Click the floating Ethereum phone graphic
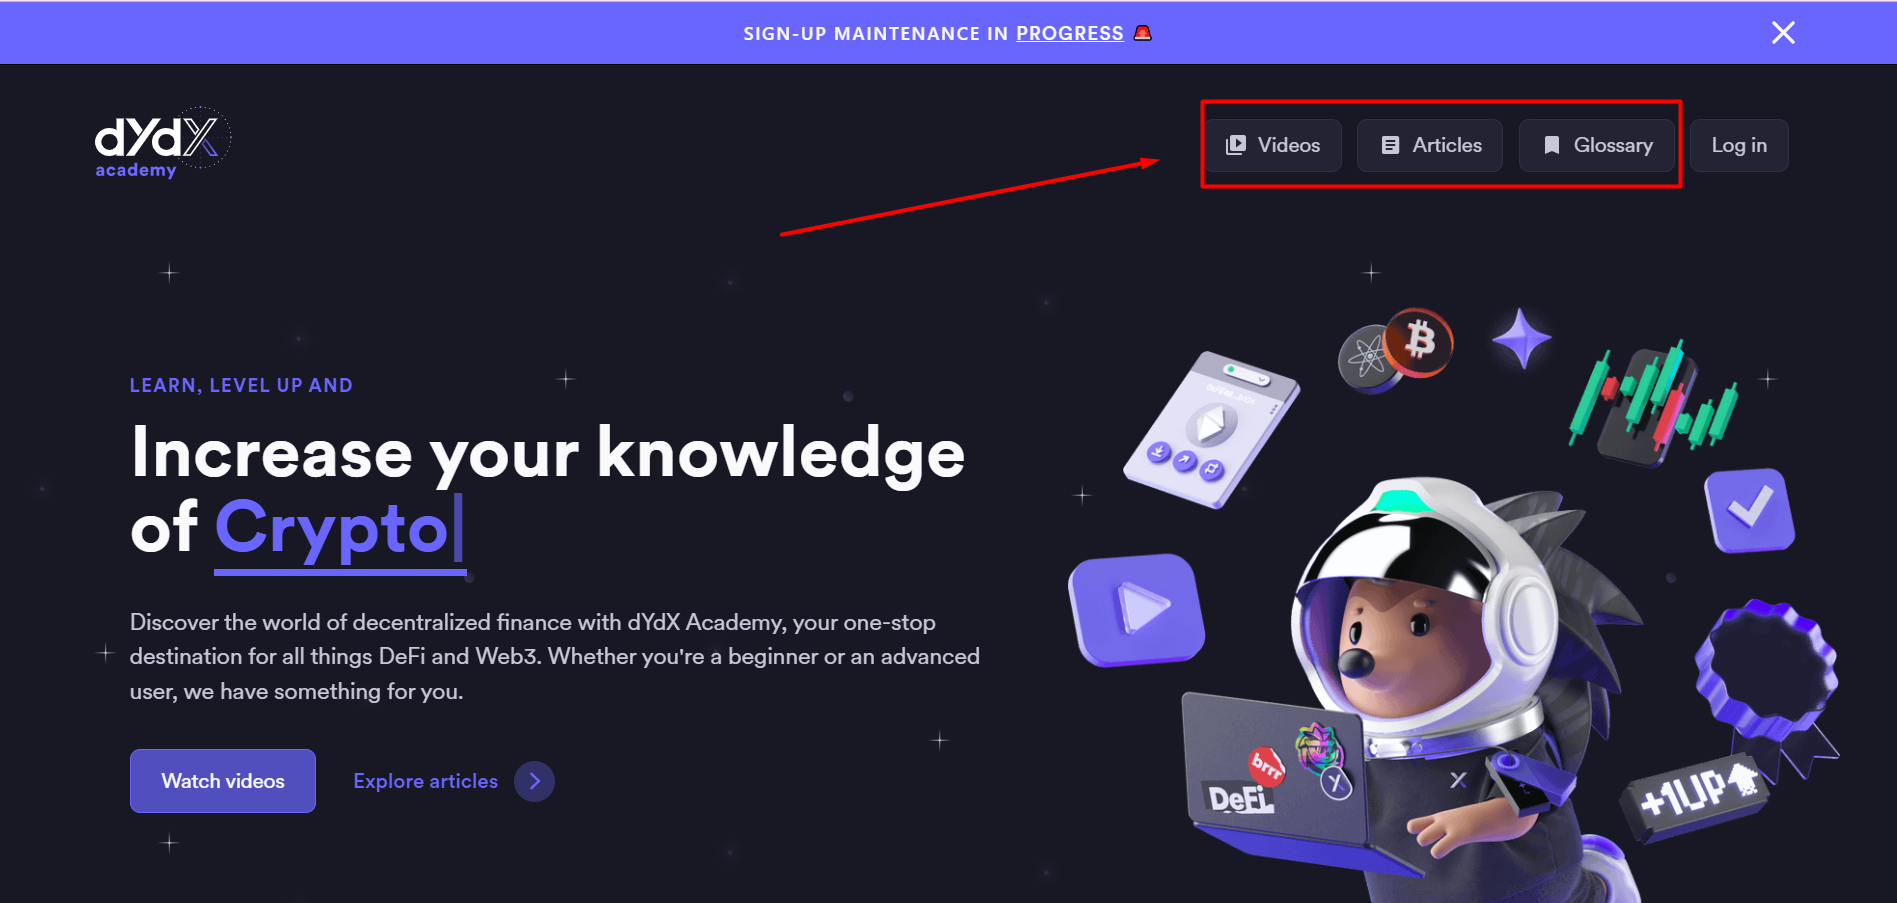The width and height of the screenshot is (1897, 903). pyautogui.click(x=1211, y=429)
